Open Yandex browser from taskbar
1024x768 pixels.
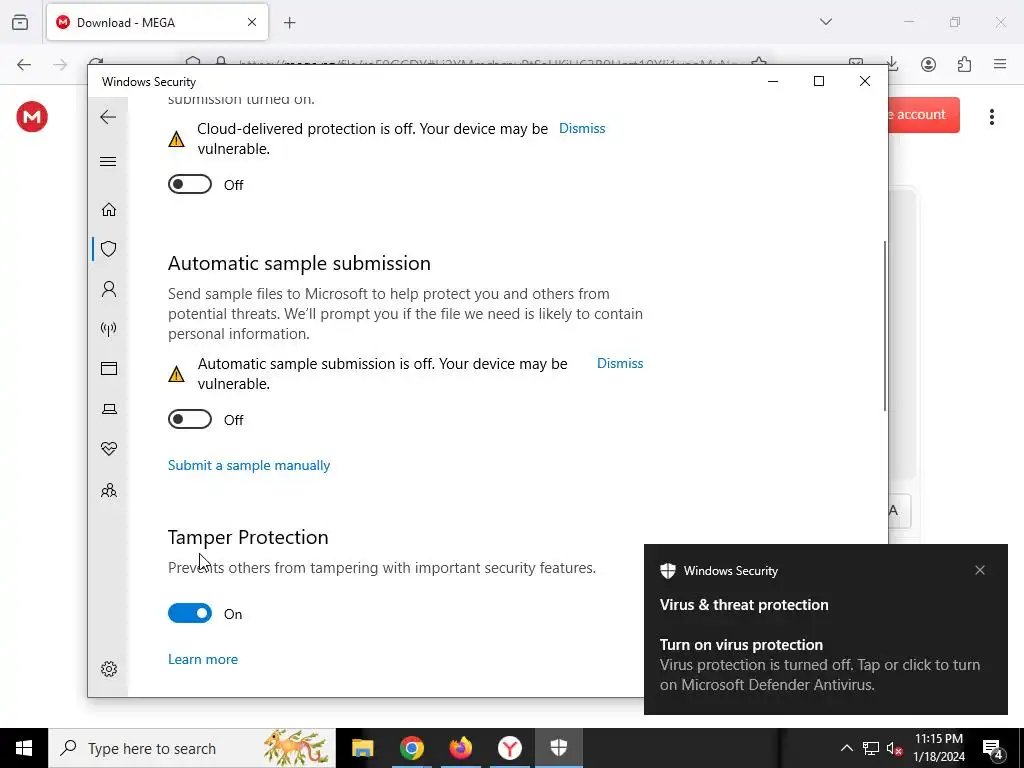pos(509,748)
